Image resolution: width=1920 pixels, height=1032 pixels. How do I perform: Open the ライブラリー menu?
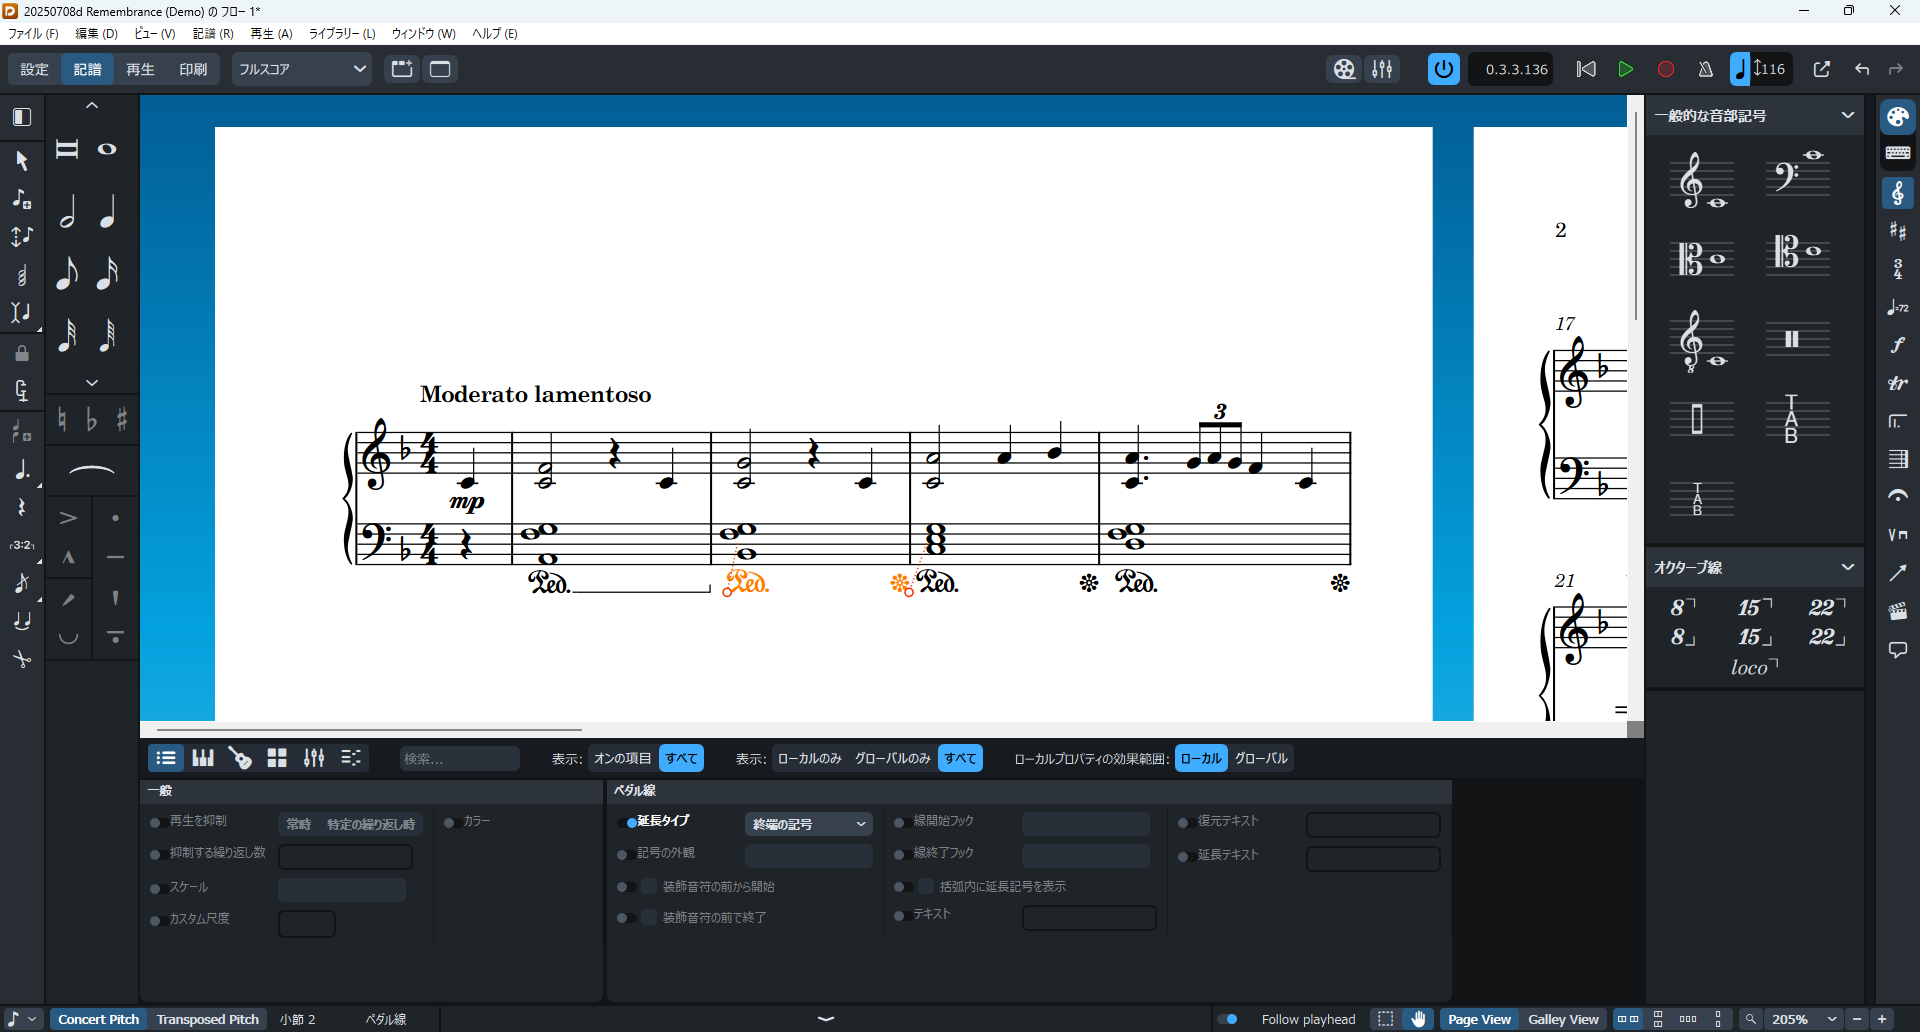click(341, 33)
